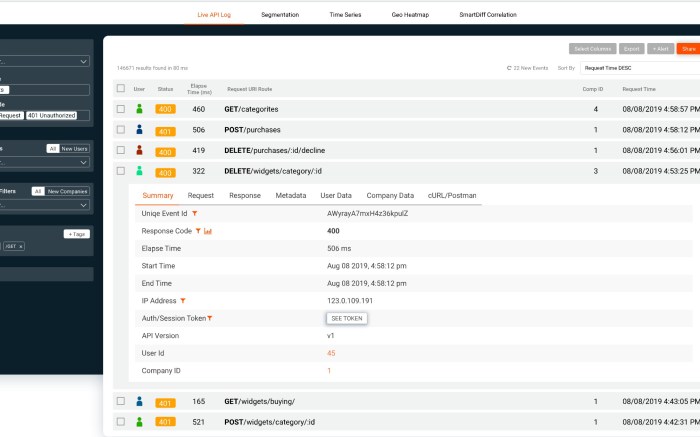
Task: Click the filter icon beside Response Code
Action: pyautogui.click(x=199, y=231)
